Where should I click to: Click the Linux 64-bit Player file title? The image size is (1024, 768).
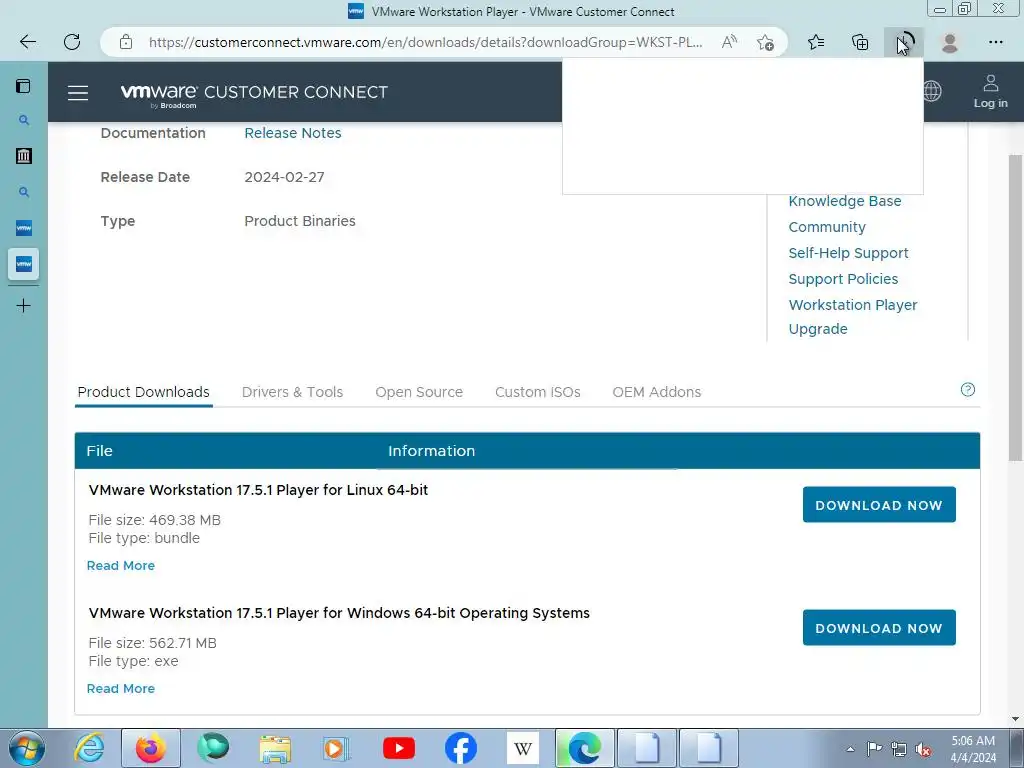259,490
